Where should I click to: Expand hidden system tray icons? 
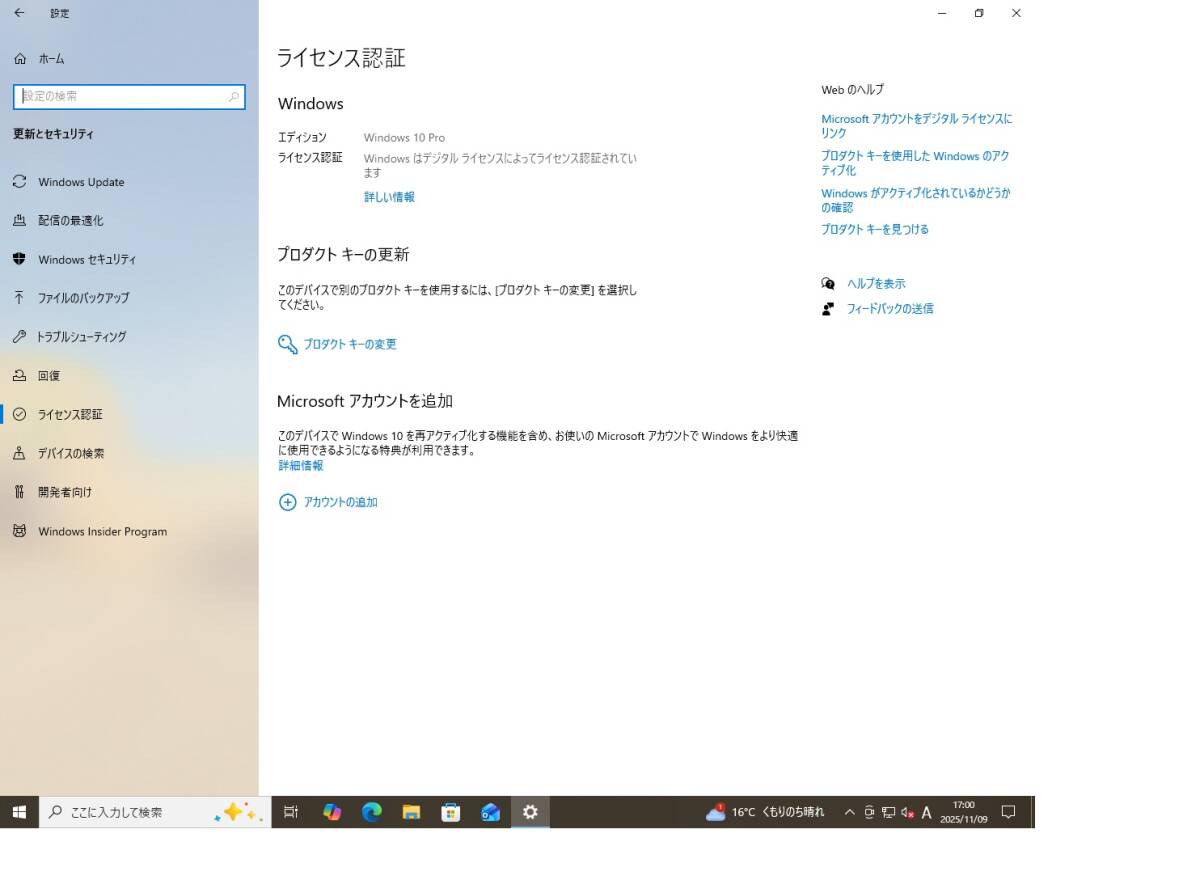coord(849,812)
